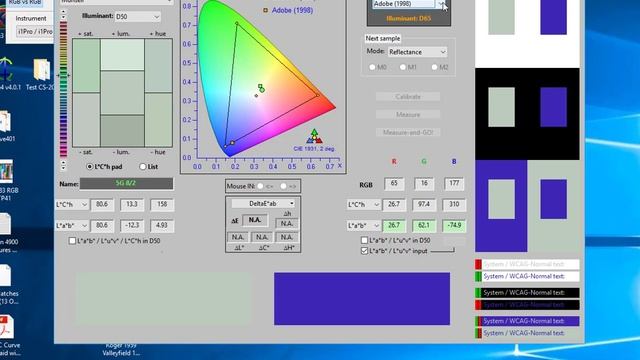Open the PDF 'Curve' file on desktop
This screenshot has width=640, height=360.
coord(7,336)
